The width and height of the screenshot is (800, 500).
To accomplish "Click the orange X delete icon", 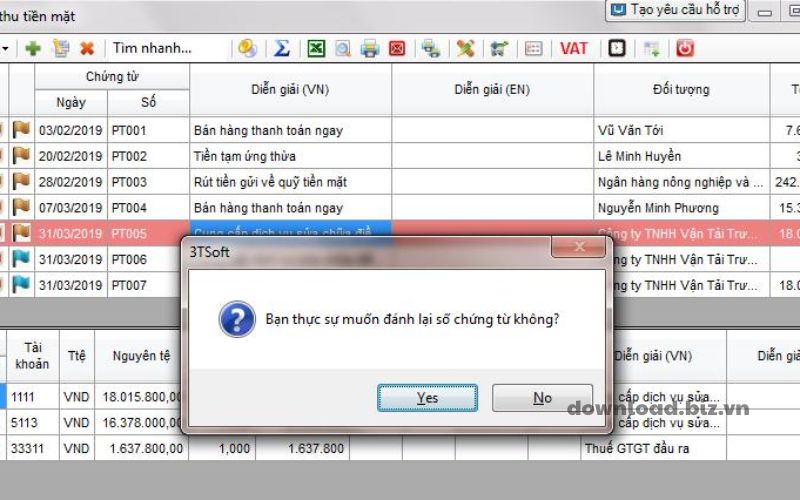I will 87,48.
